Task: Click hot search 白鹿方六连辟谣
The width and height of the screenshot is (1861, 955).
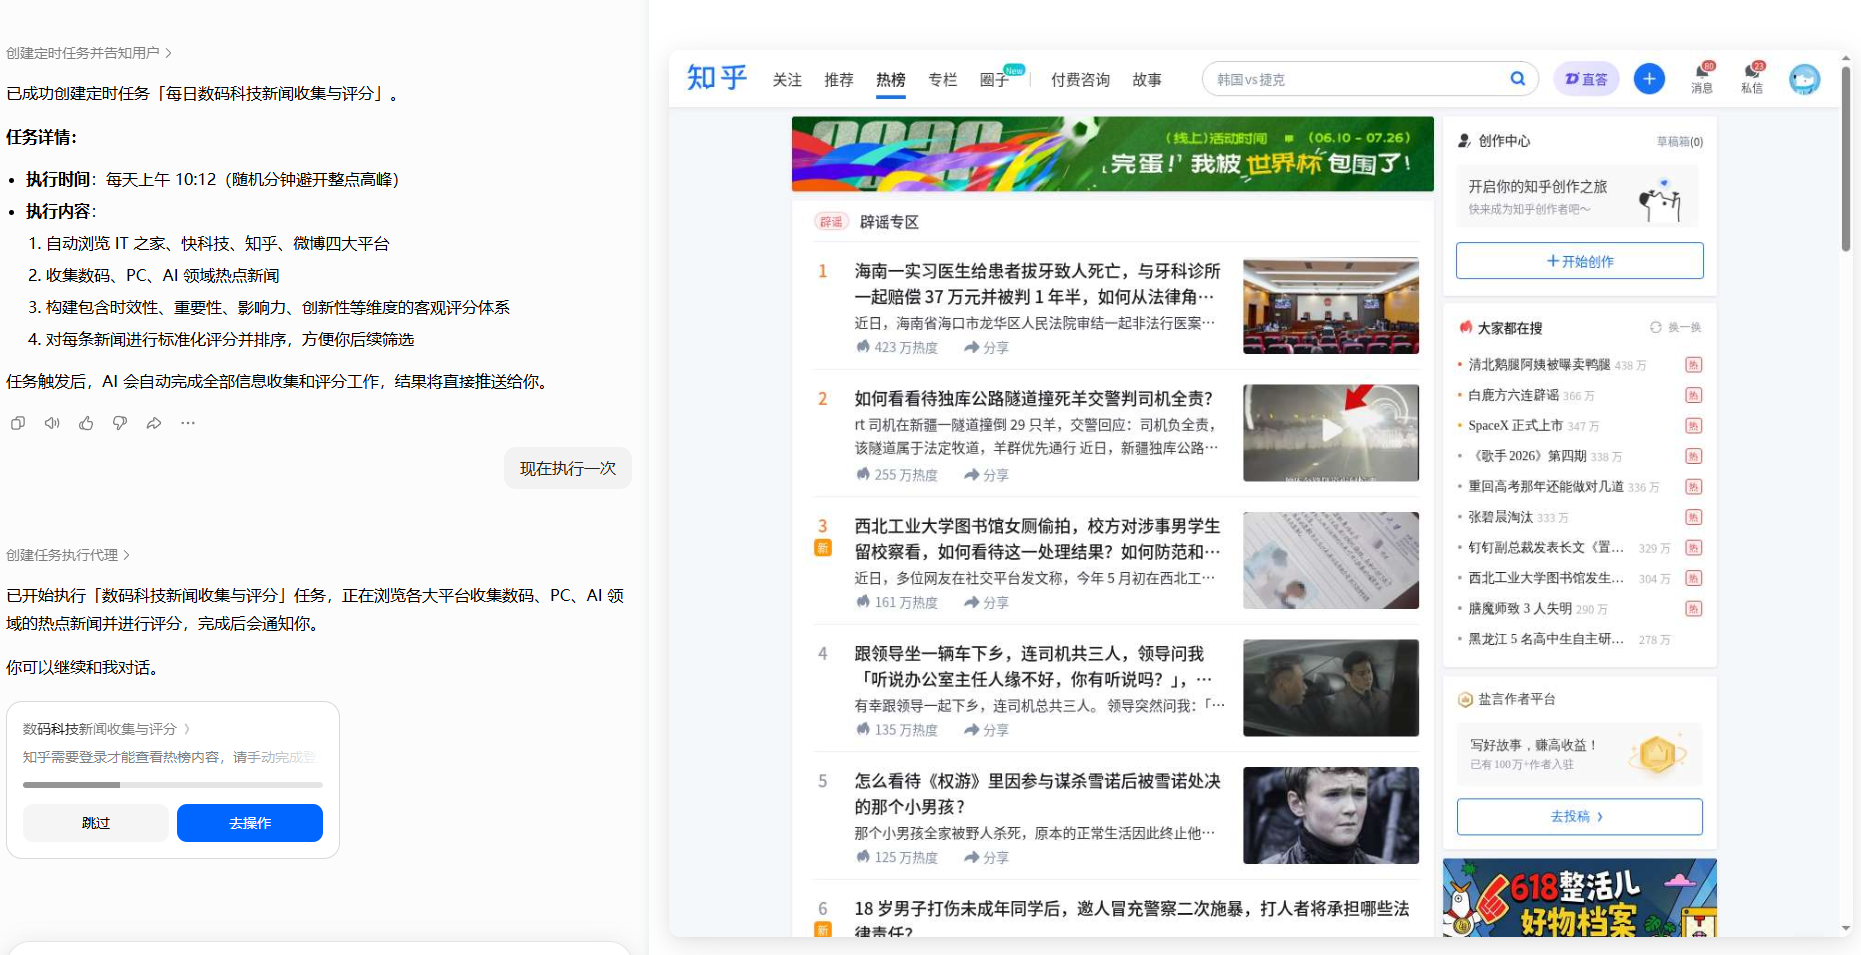Action: pyautogui.click(x=1513, y=396)
